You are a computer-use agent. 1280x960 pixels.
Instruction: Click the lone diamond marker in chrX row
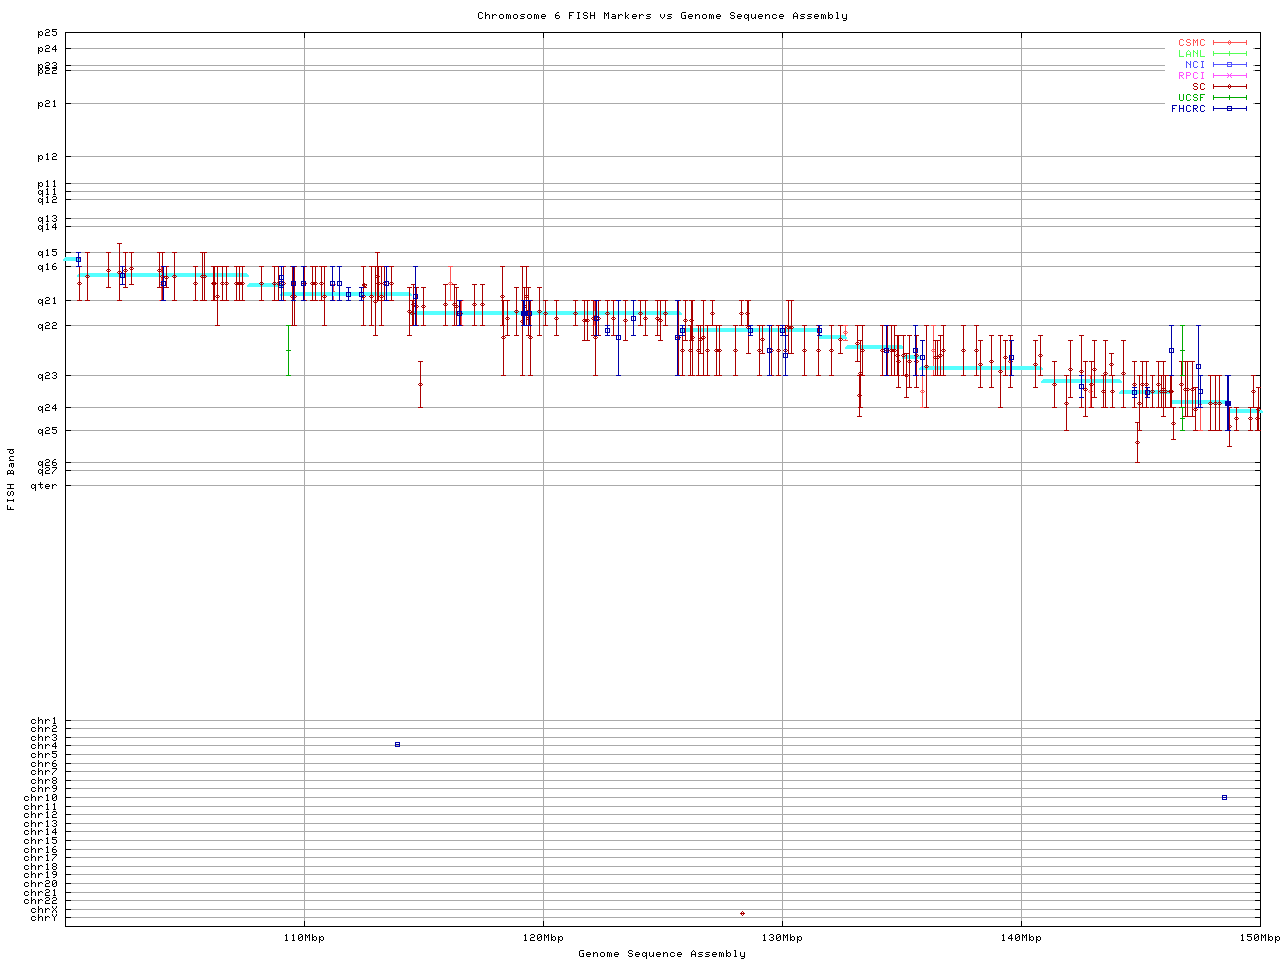click(x=742, y=913)
